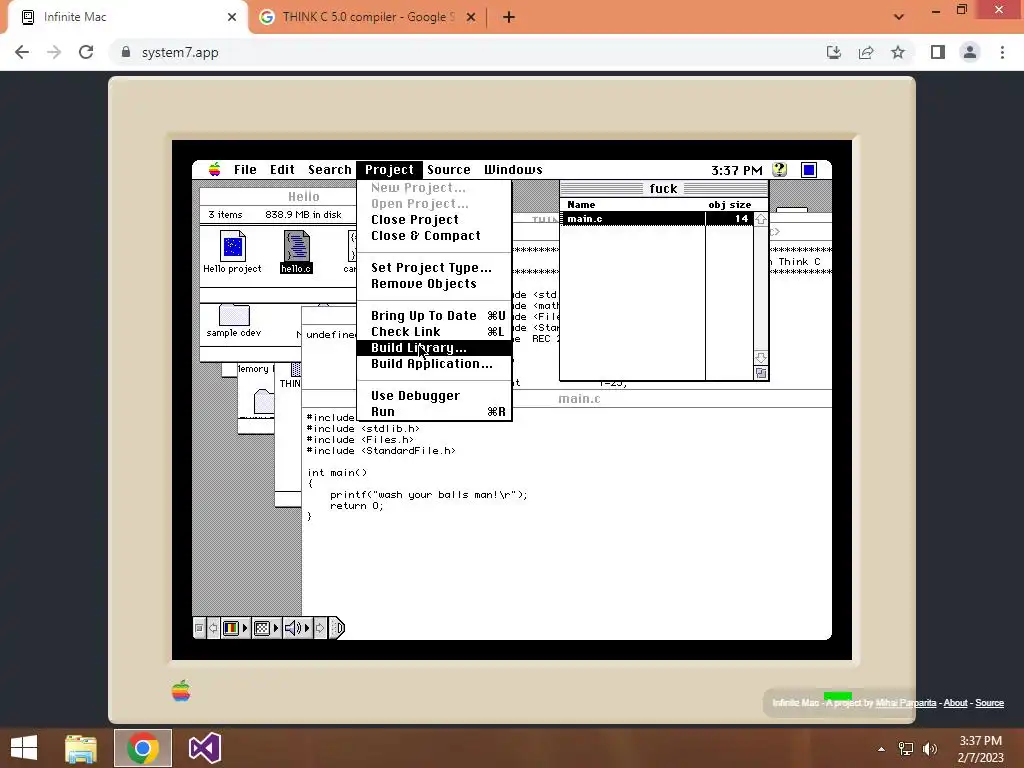The width and height of the screenshot is (1024, 768).
Task: Open the File menu
Action: [246, 170]
